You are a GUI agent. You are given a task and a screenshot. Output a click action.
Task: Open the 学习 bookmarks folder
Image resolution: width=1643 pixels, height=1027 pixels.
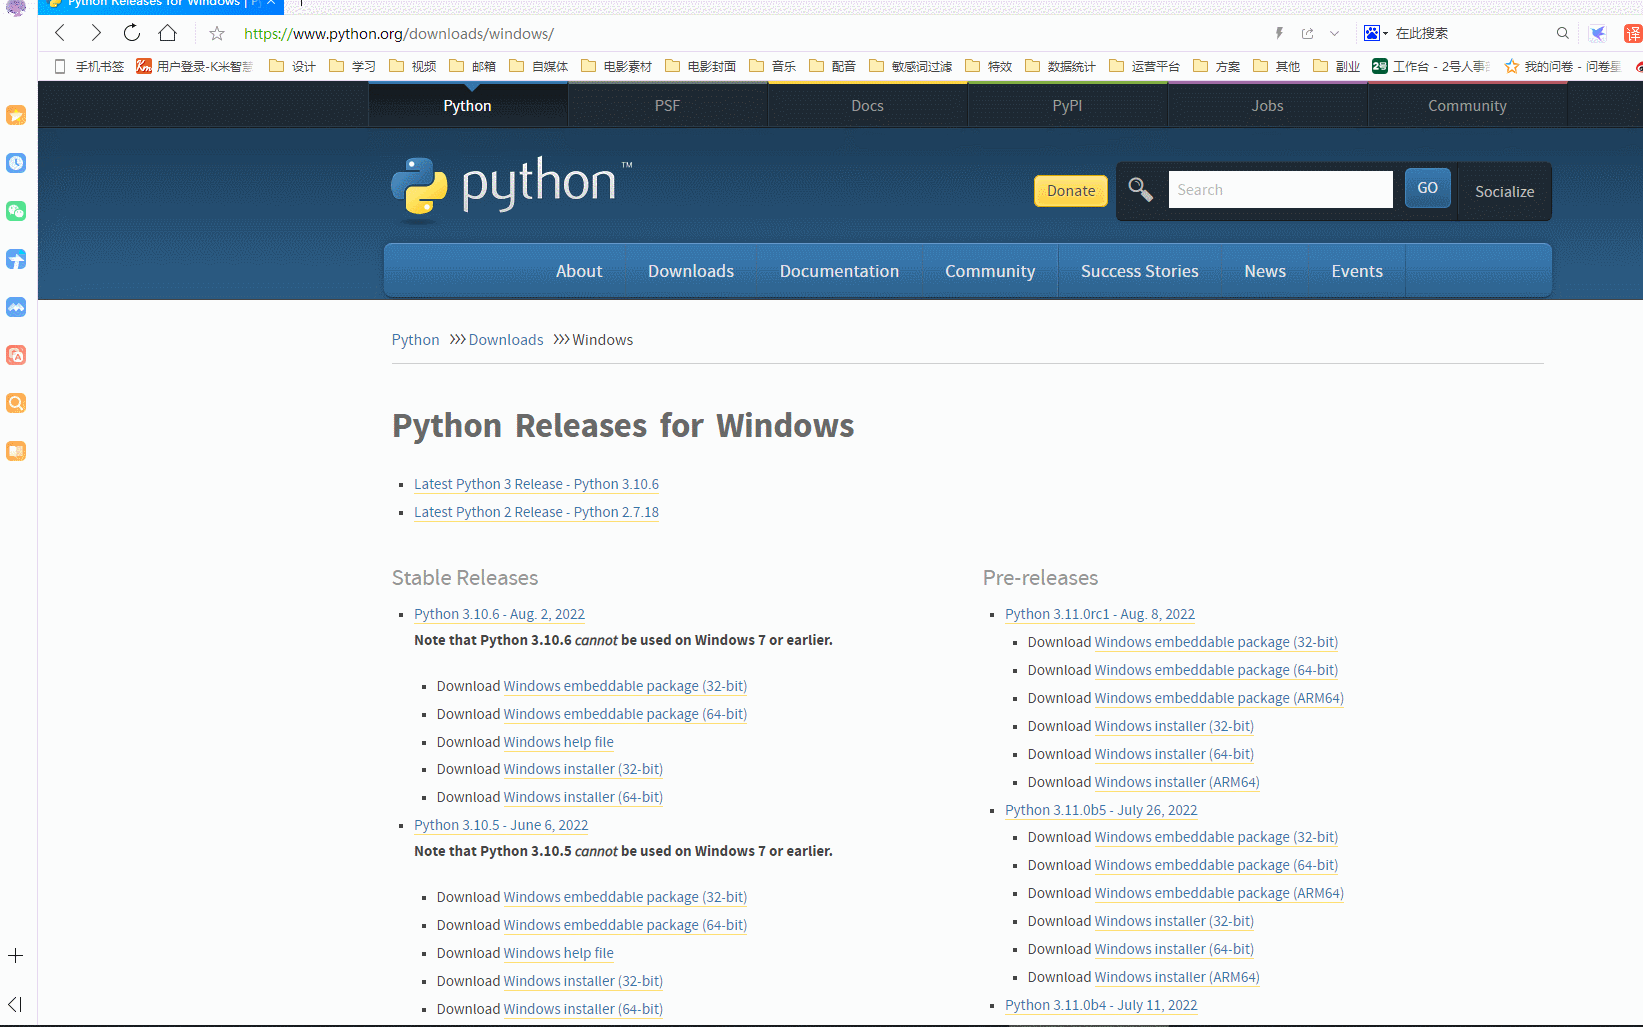coord(352,66)
